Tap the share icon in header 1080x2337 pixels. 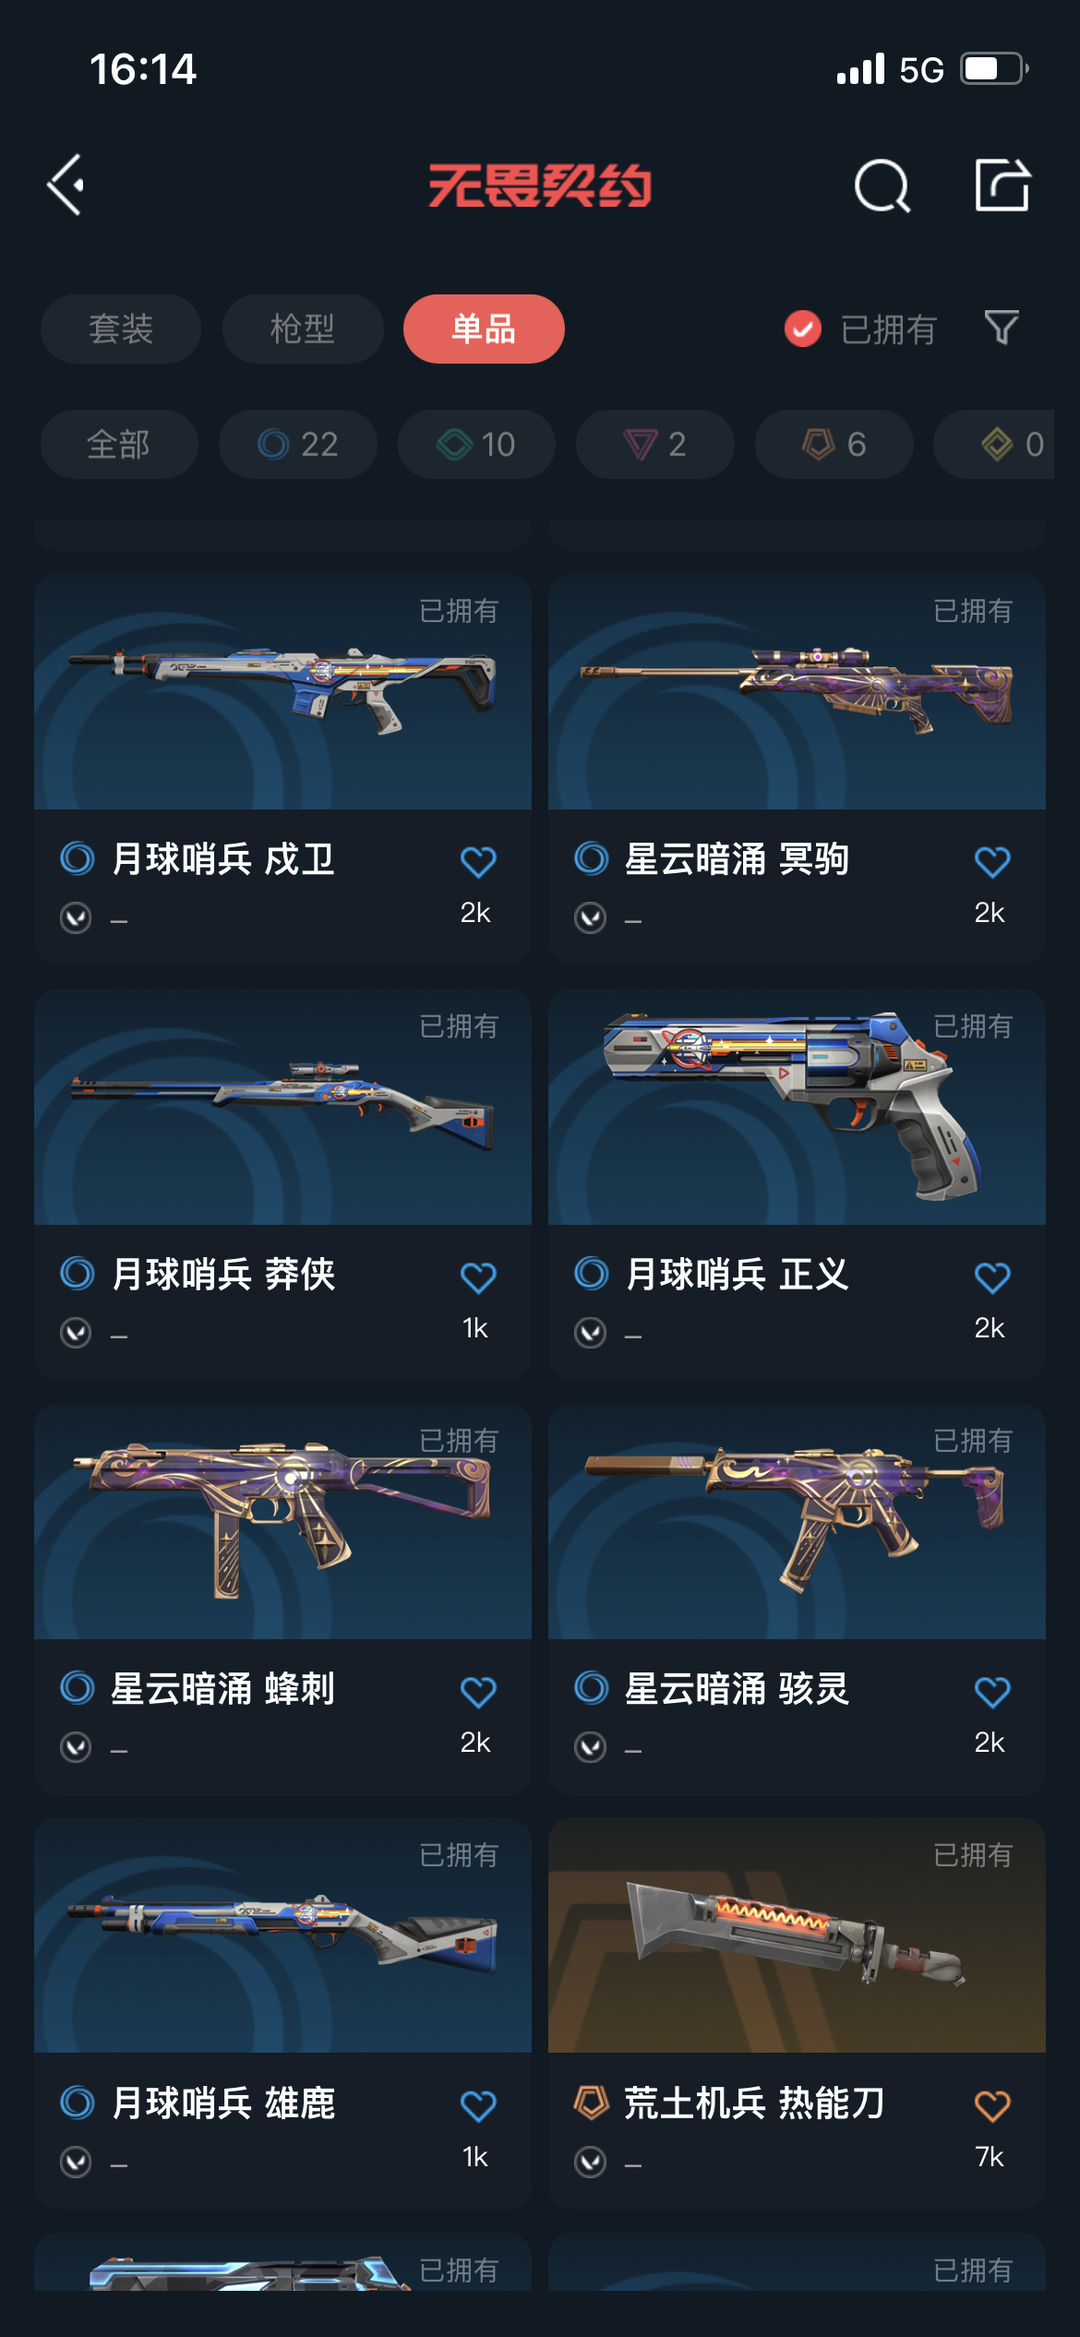click(x=1002, y=185)
